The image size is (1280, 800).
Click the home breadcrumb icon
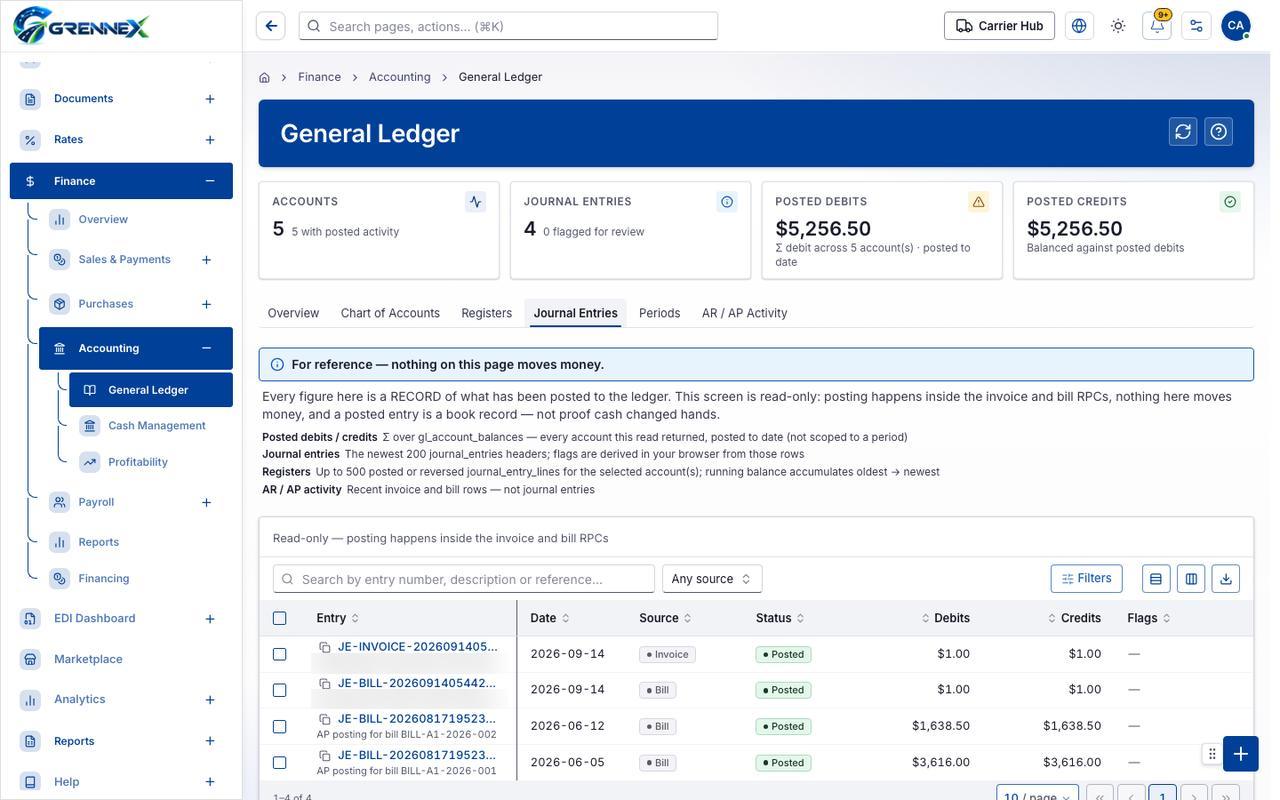[264, 77]
